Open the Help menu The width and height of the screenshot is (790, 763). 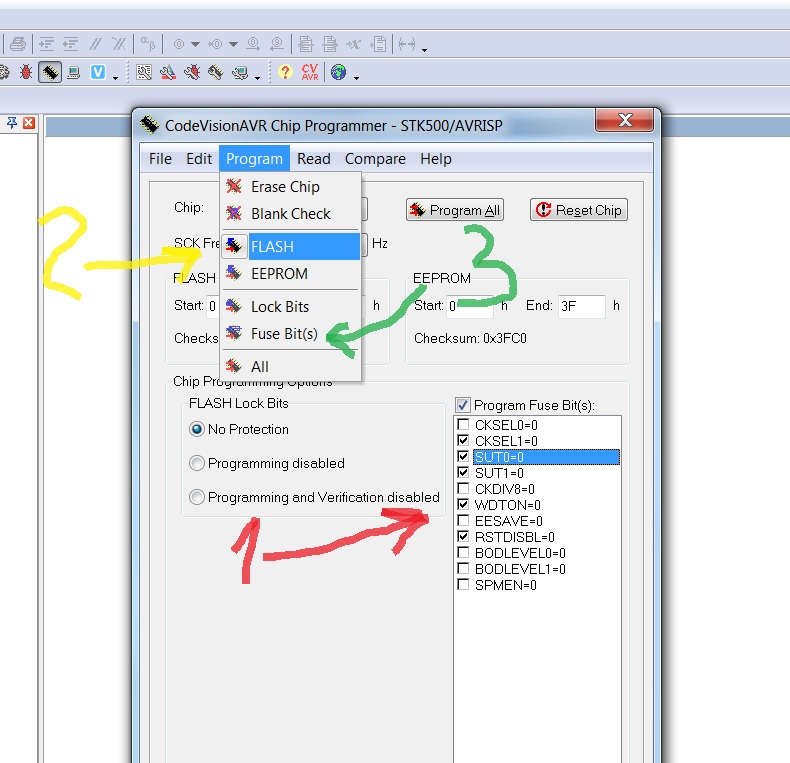point(436,159)
